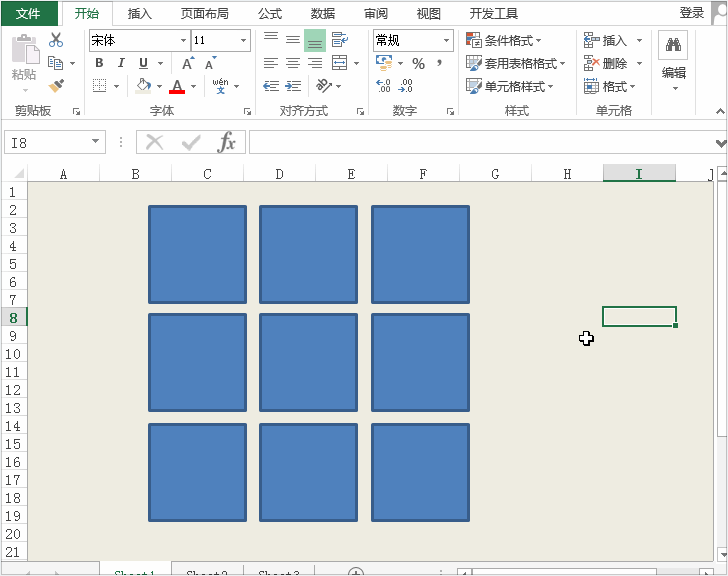Click the Paste clipboard icon
The height and width of the screenshot is (576, 728).
(x=24, y=49)
